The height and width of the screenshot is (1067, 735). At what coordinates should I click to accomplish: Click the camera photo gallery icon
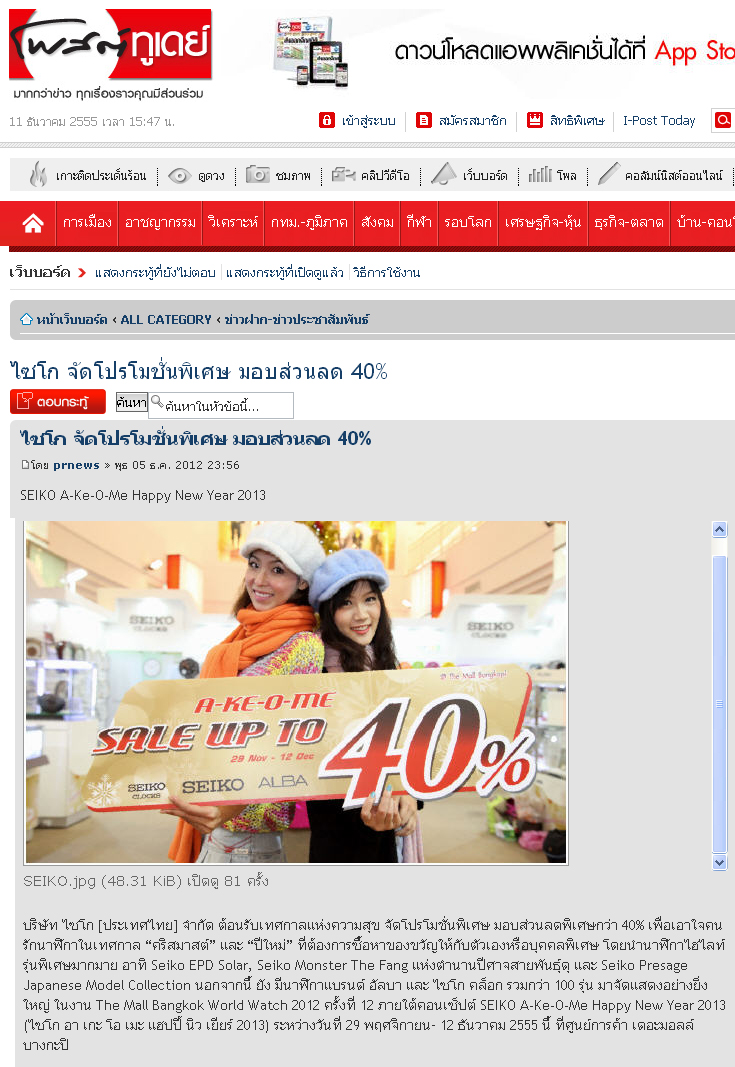point(257,175)
